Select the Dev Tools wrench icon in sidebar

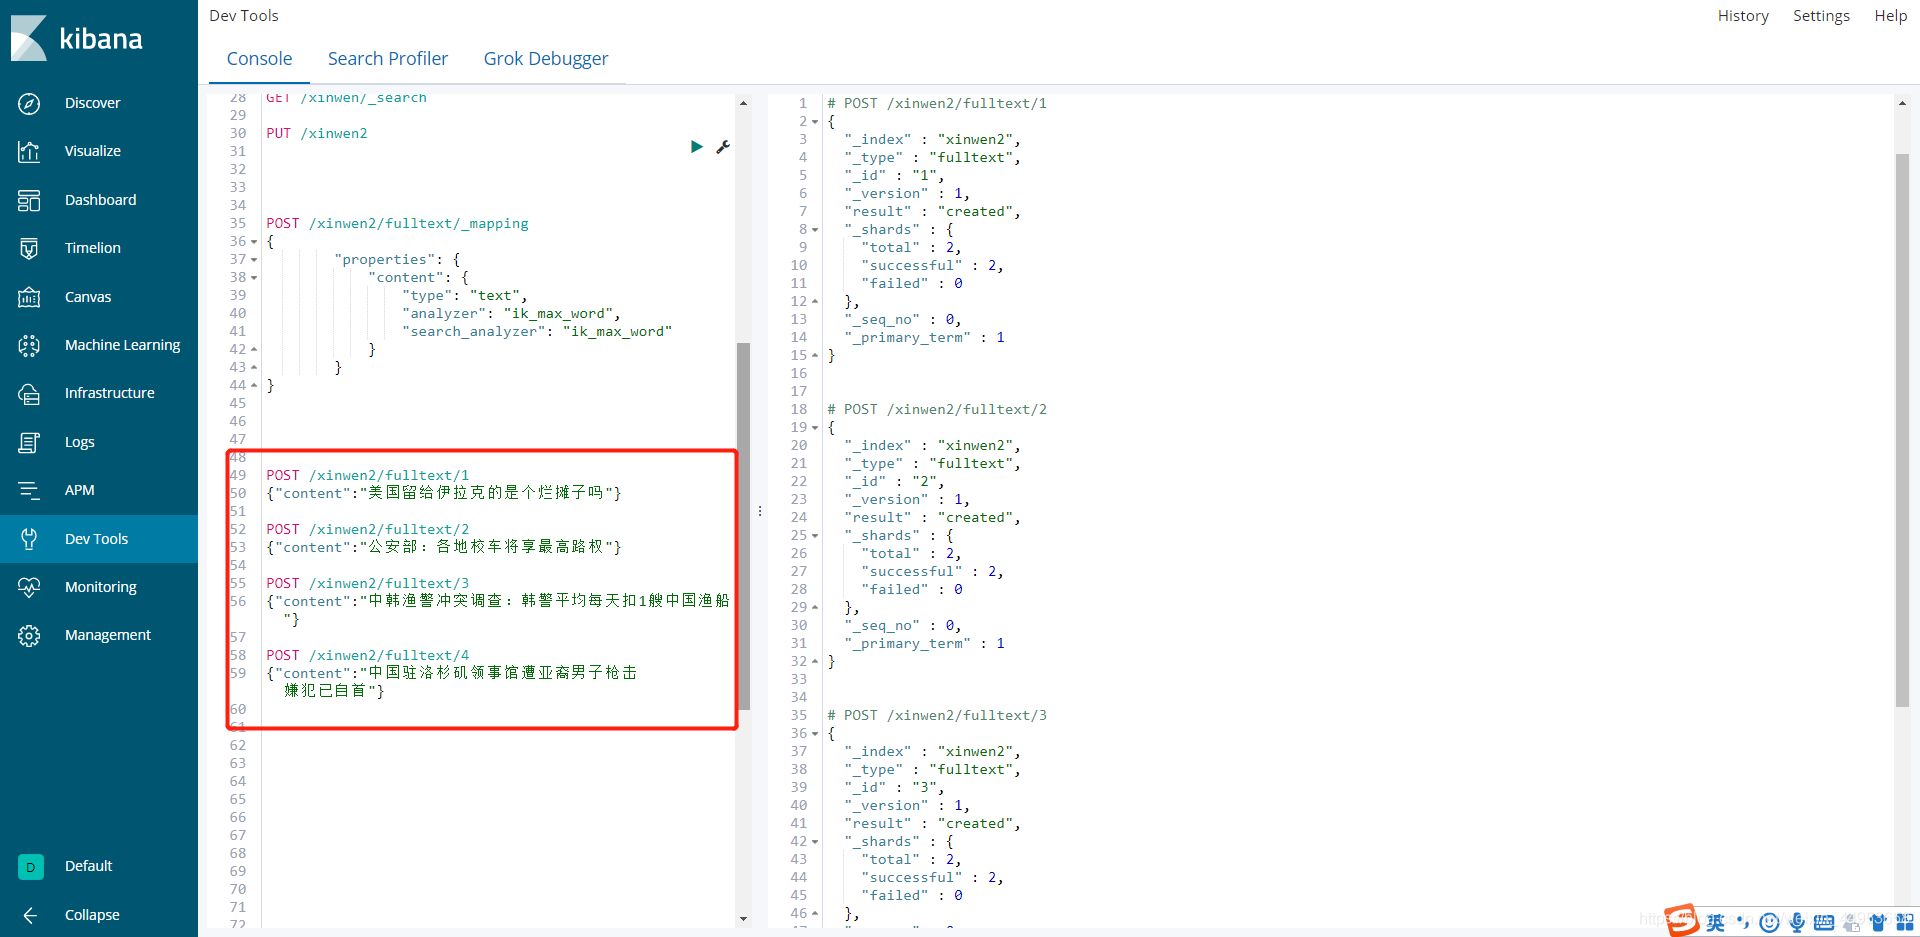click(x=29, y=539)
